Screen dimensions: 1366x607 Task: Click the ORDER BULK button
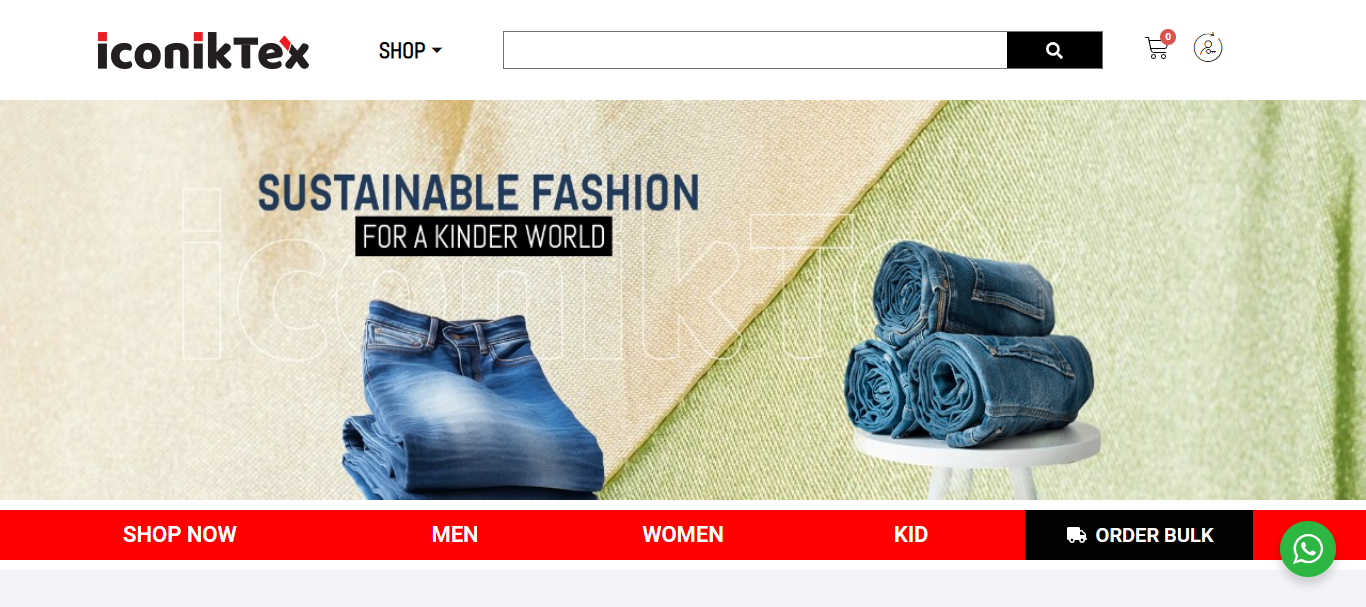tap(1139, 535)
